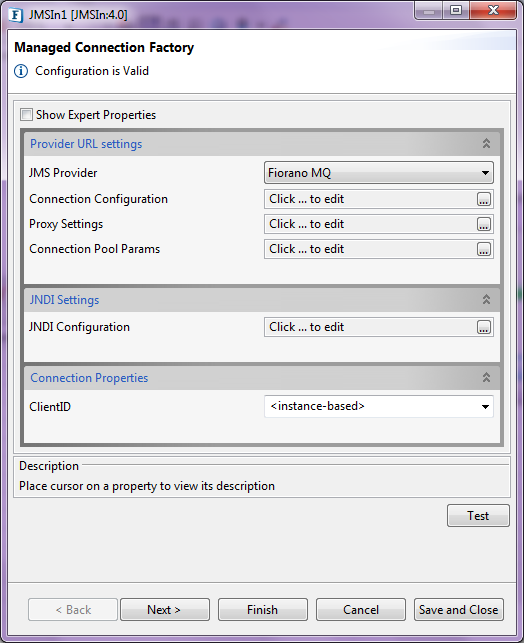The image size is (524, 643).
Task: Click the Test button
Action: 478,515
